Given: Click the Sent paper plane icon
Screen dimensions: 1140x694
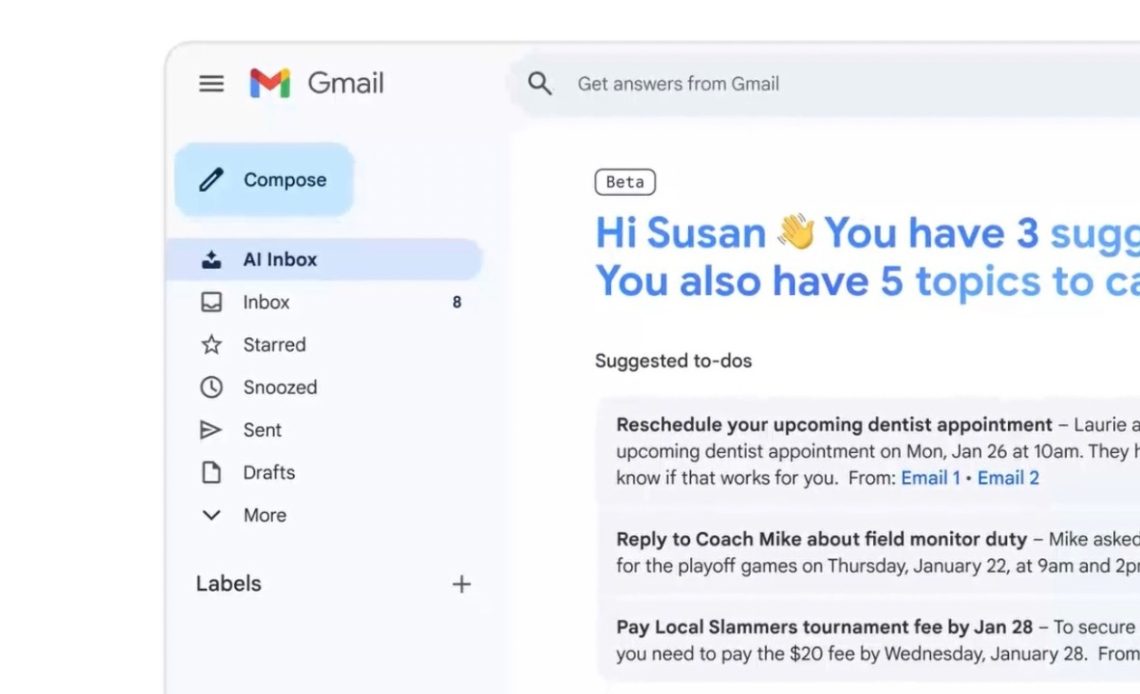Looking at the screenshot, I should (x=211, y=430).
